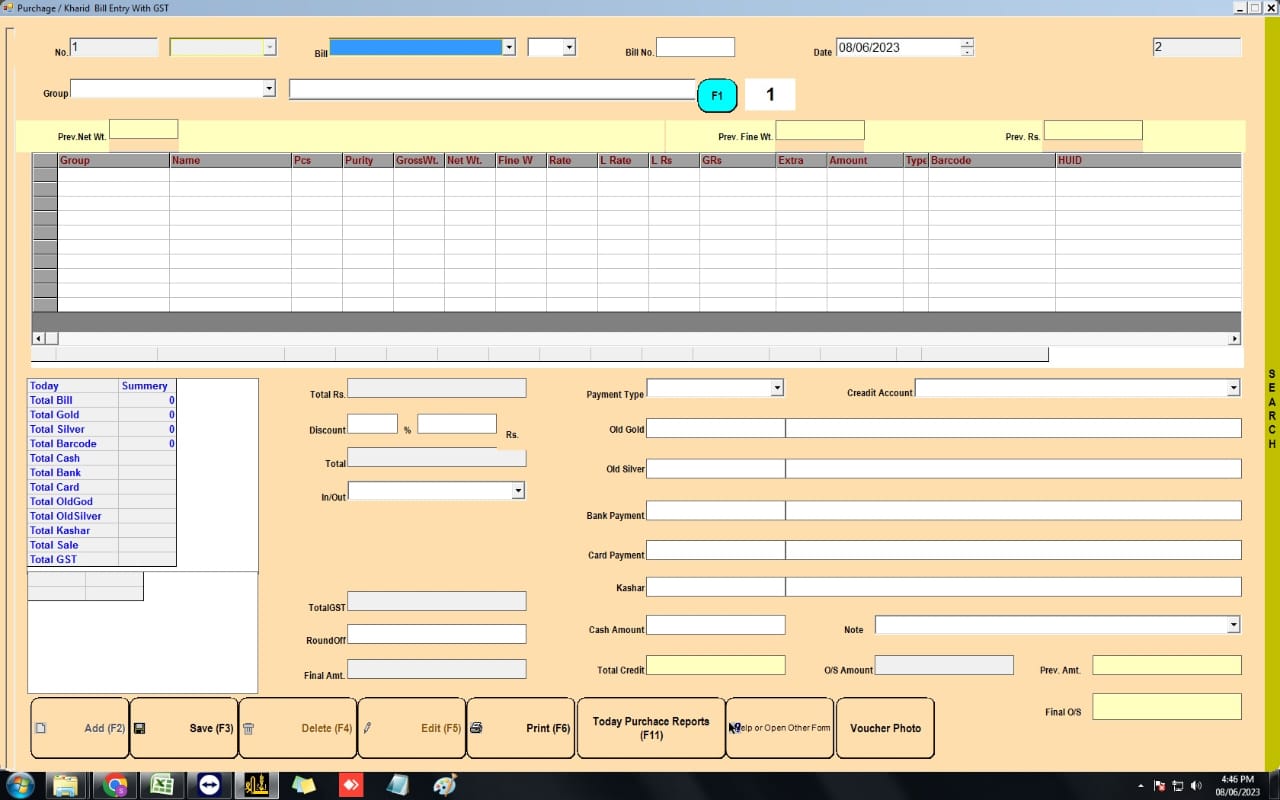Viewport: 1280px width, 800px height.
Task: Click the new-document icon on Add (F2)
Action: [42, 728]
